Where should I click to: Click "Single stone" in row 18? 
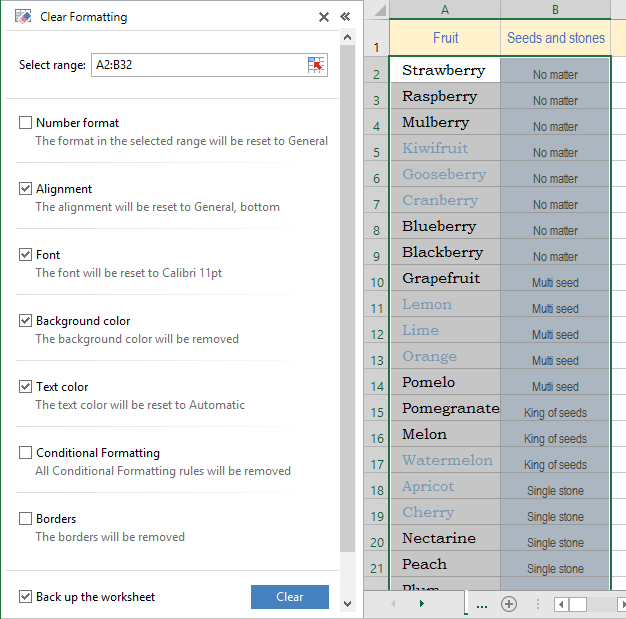(x=555, y=490)
